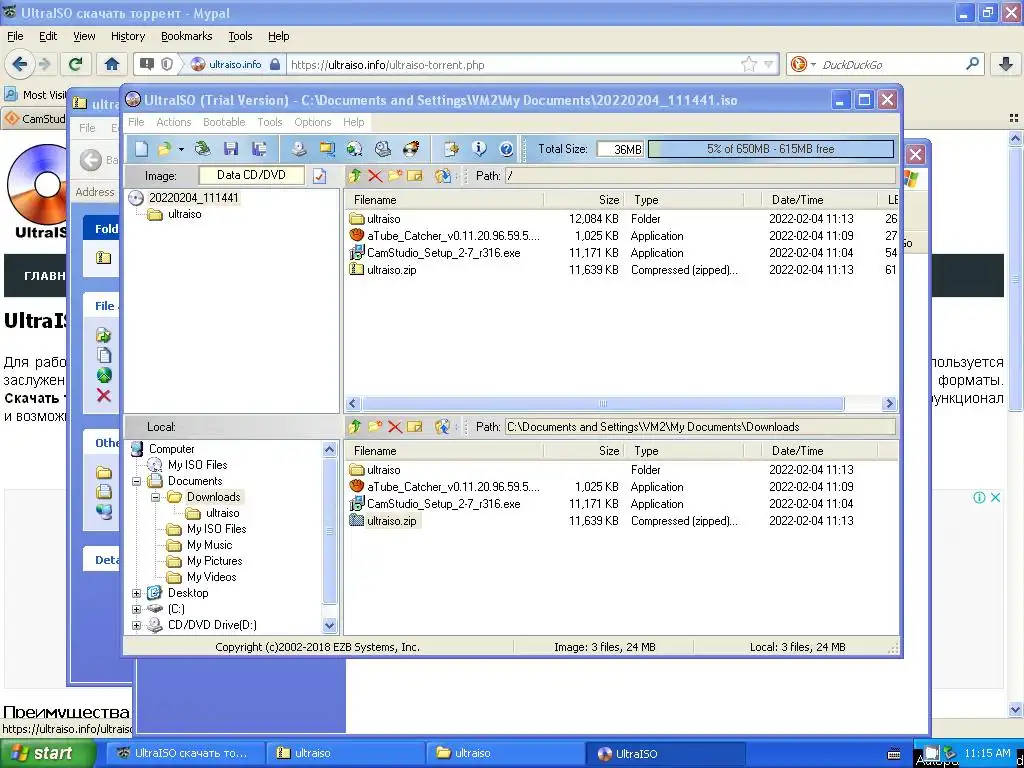1024x768 pixels.
Task: Sort image list by Size column
Action: 583,200
